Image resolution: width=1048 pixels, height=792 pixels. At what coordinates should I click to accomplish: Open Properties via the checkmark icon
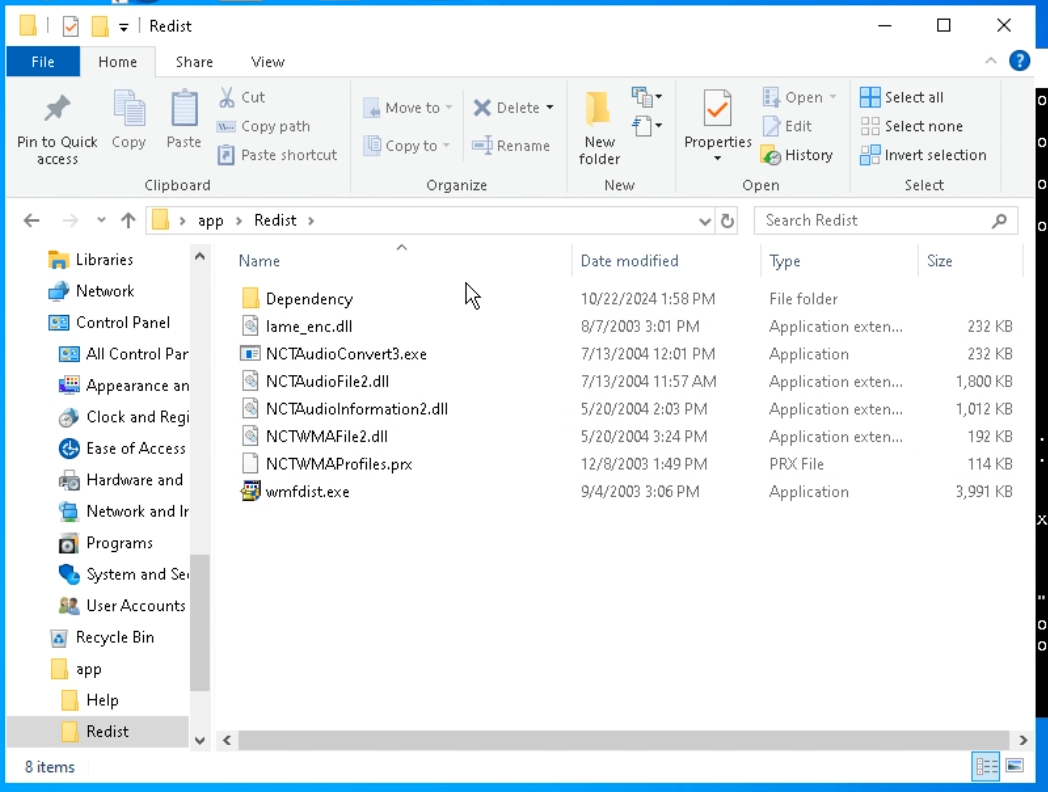click(717, 108)
